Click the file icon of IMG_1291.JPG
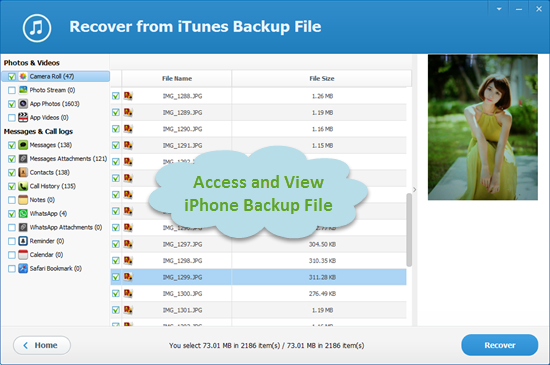Viewport: 550px width, 365px height. click(x=128, y=145)
